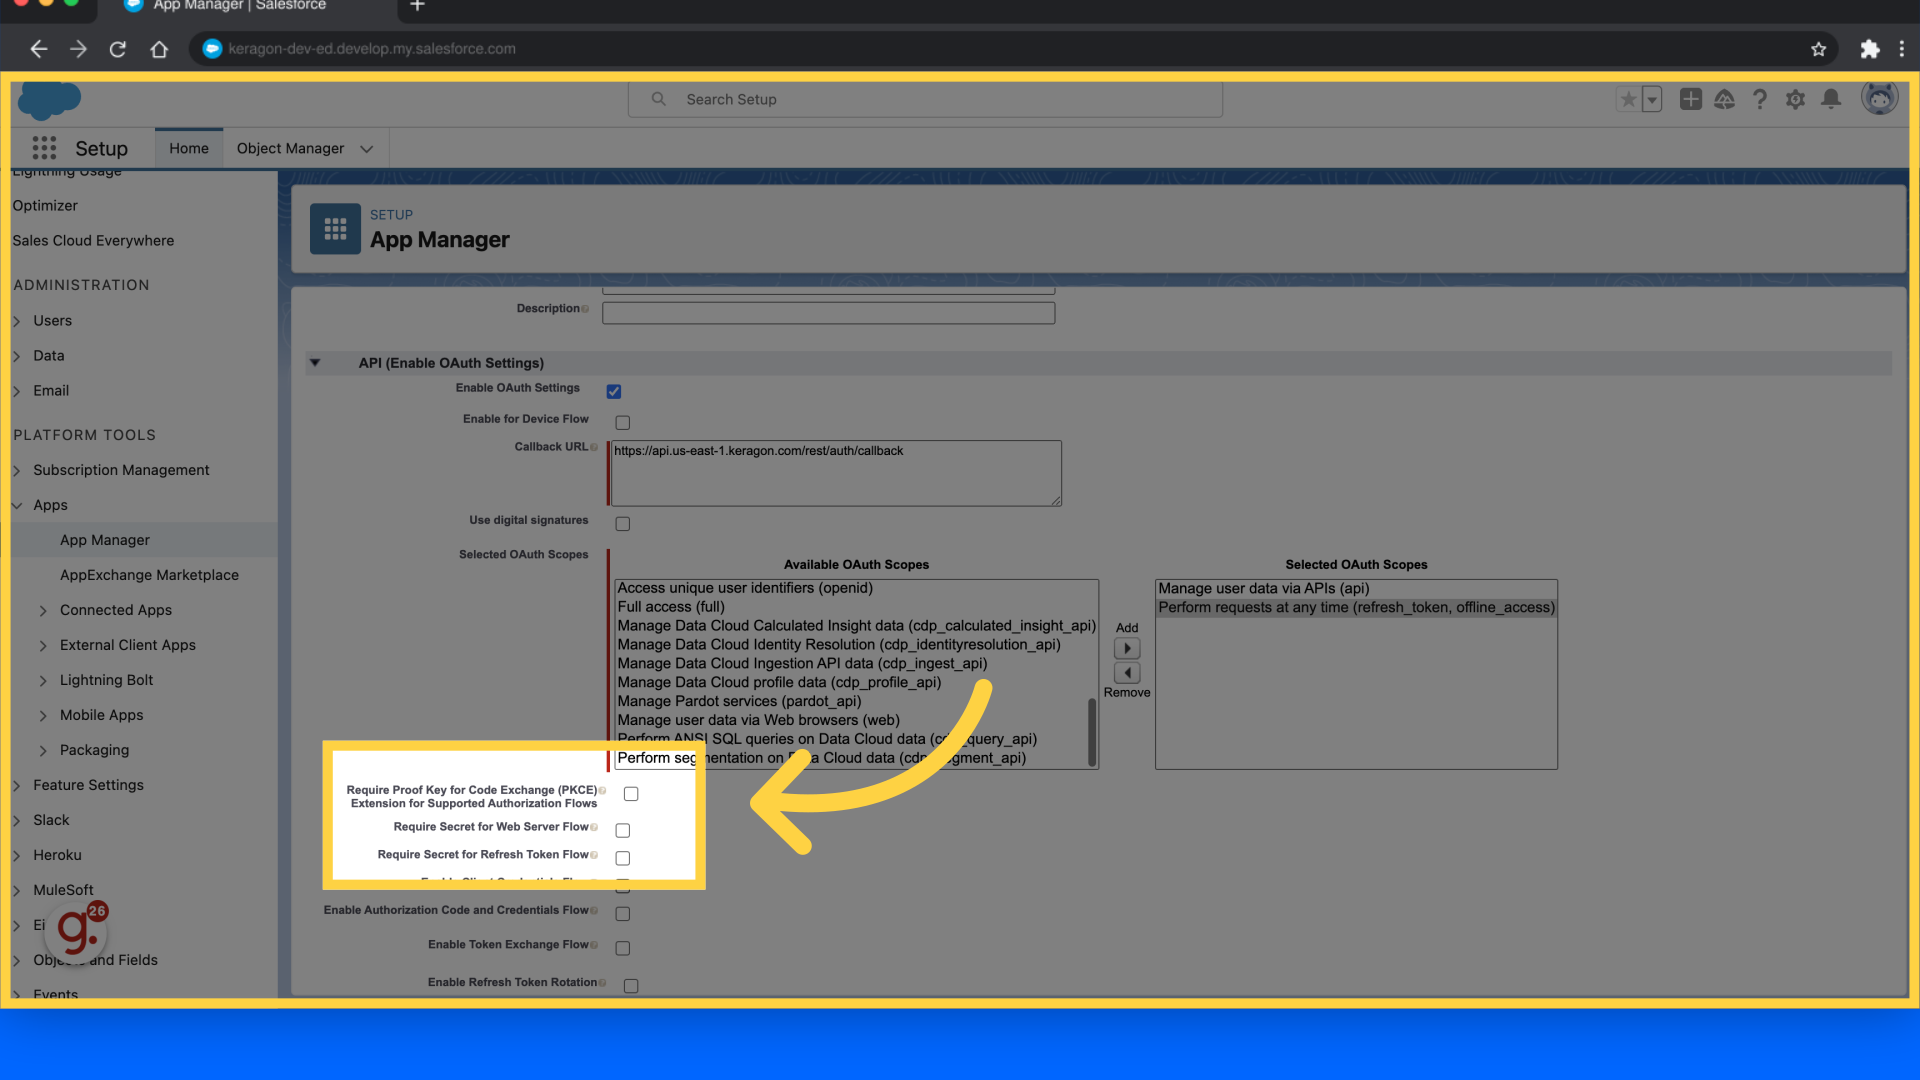Click the browser home icon
1920x1080 pixels.
pyautogui.click(x=159, y=49)
